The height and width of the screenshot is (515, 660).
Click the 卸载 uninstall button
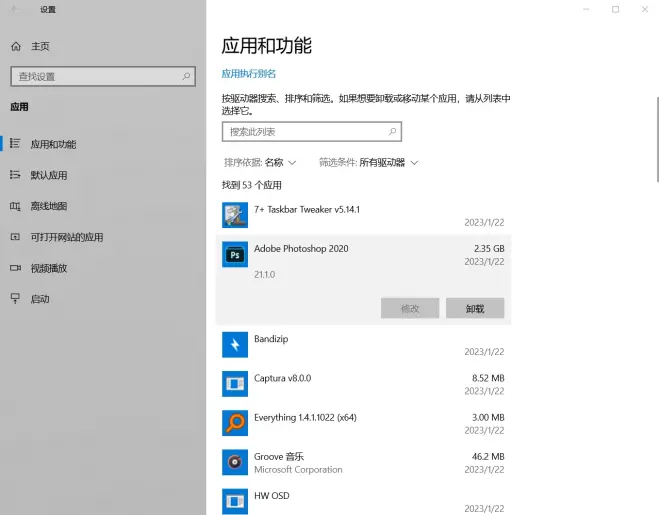coord(475,308)
